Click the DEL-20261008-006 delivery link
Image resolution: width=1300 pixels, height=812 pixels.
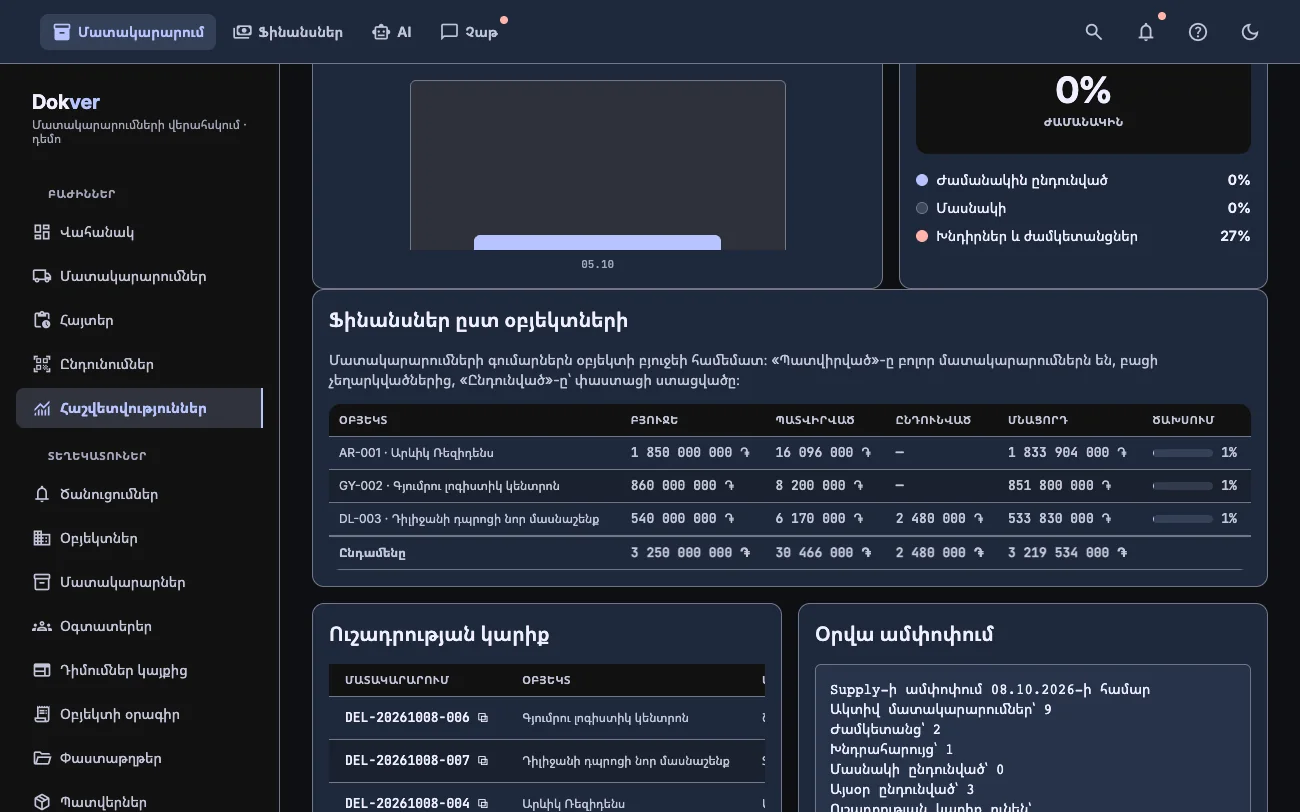click(x=407, y=718)
